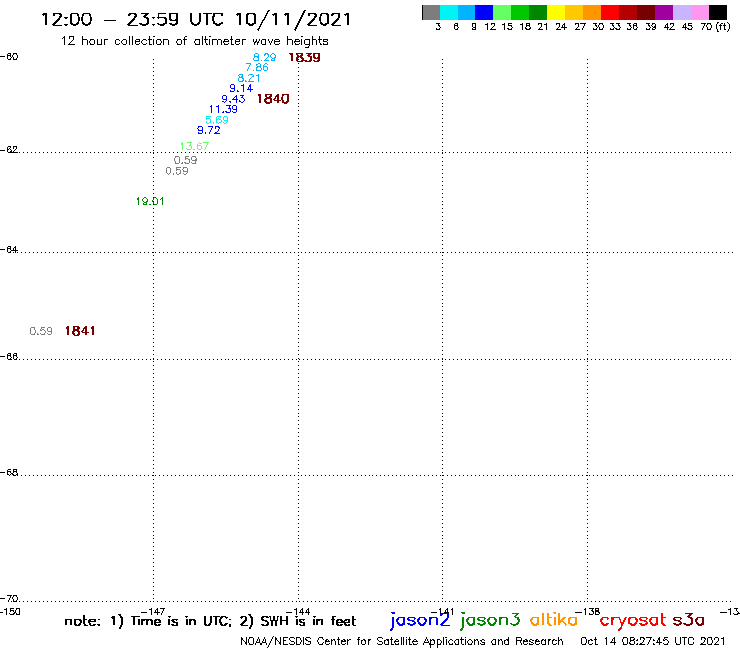Click the 11.39 altimeter value

pos(223,110)
